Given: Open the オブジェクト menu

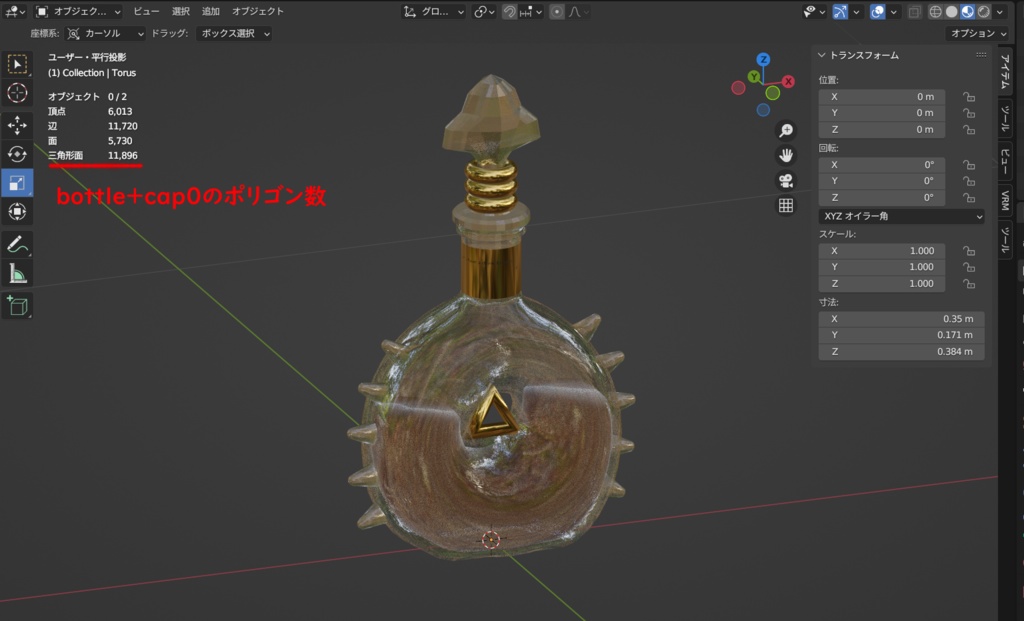Looking at the screenshot, I should click(x=257, y=12).
